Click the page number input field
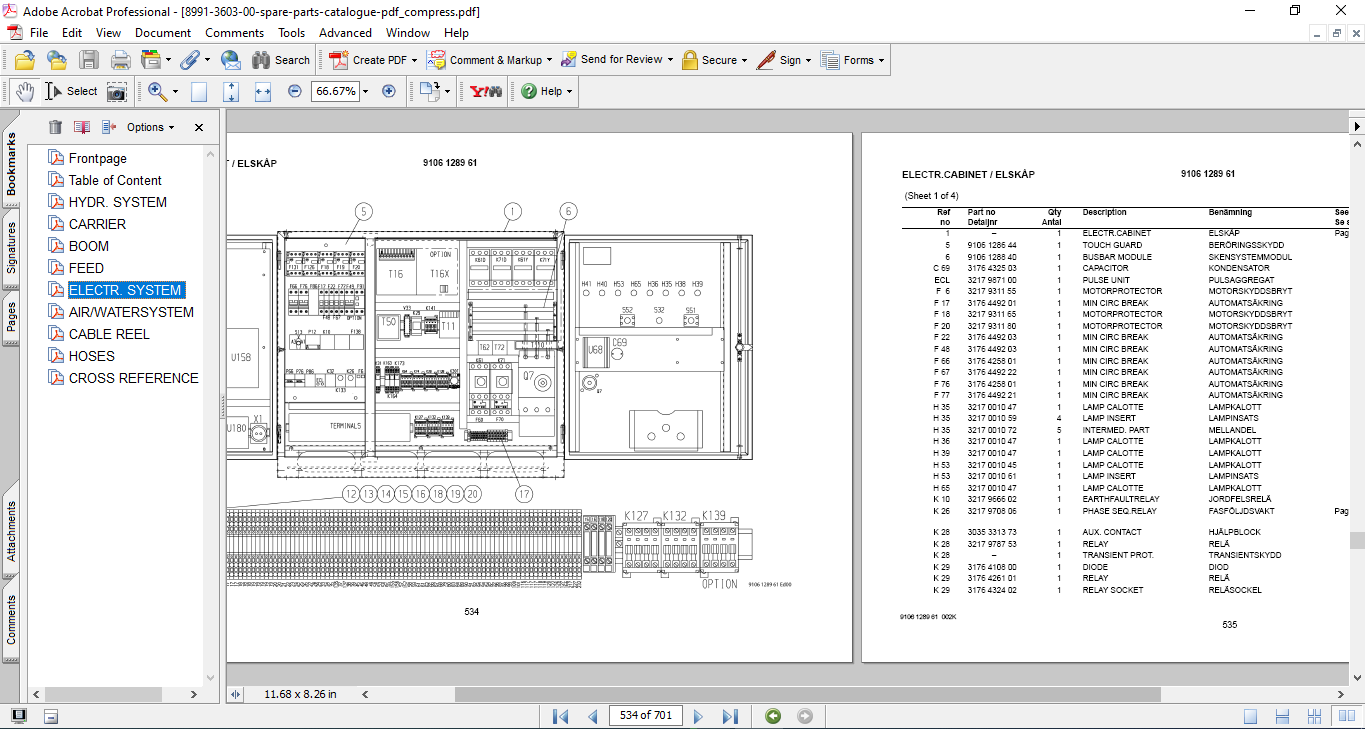Viewport: 1365px width, 729px height. [x=645, y=716]
